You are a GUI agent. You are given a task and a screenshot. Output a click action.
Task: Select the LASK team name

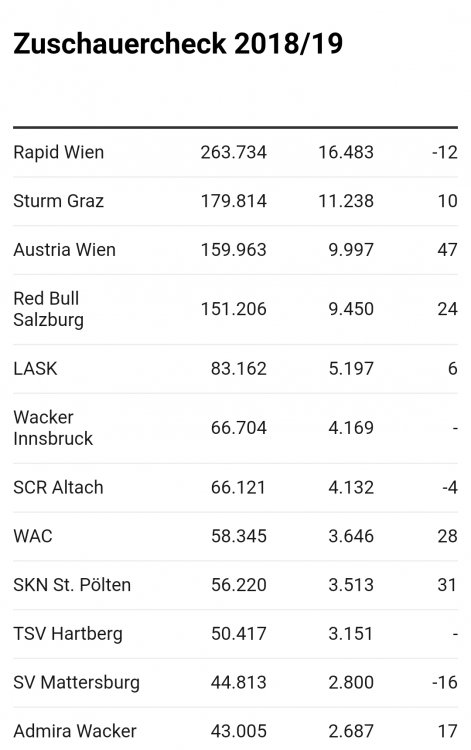[35, 369]
